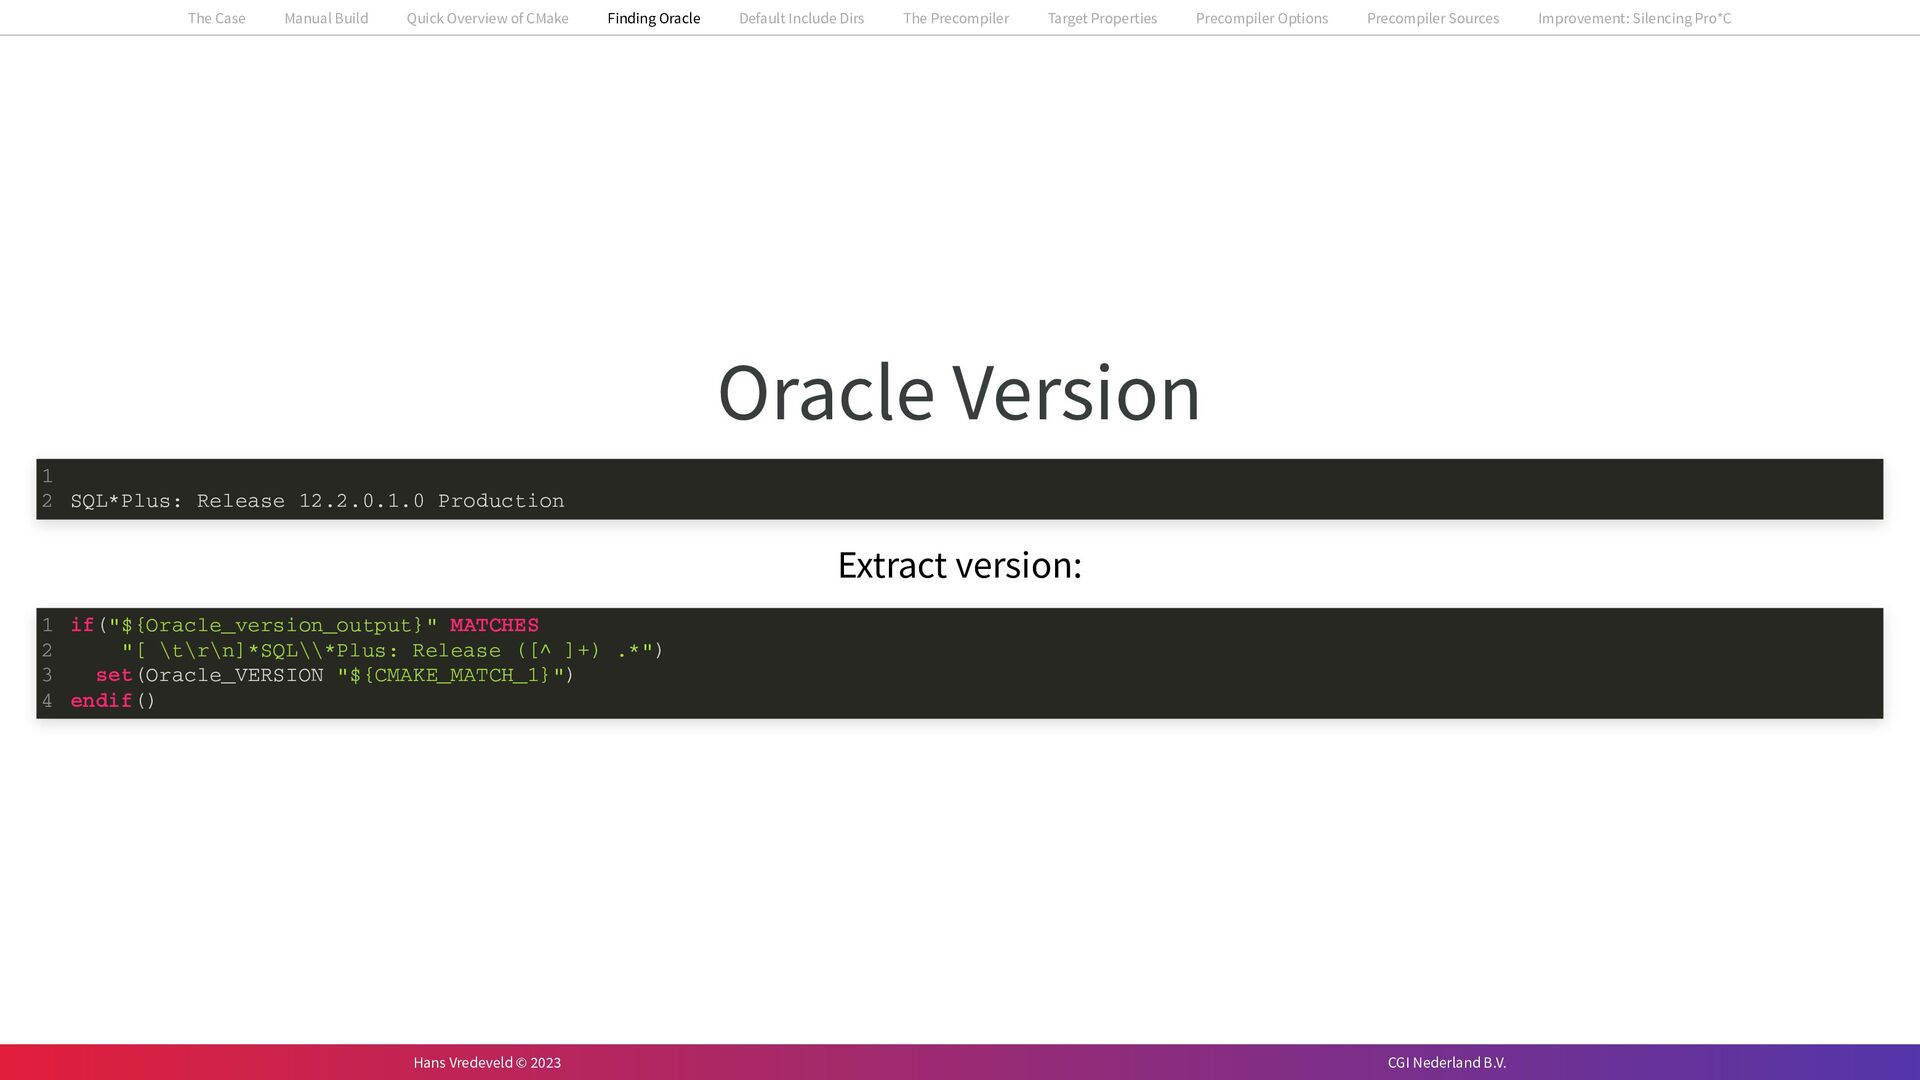Click Hans Vredeveld © 2023 footer text
The height and width of the screenshot is (1080, 1920).
coord(487,1062)
